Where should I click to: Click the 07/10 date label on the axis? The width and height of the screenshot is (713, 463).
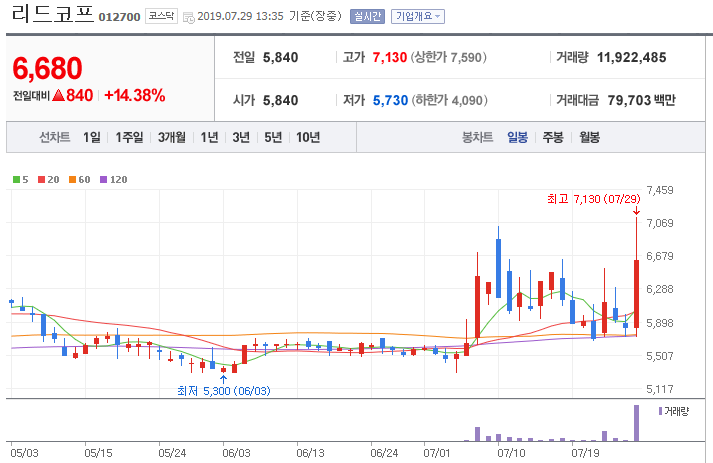point(511,453)
